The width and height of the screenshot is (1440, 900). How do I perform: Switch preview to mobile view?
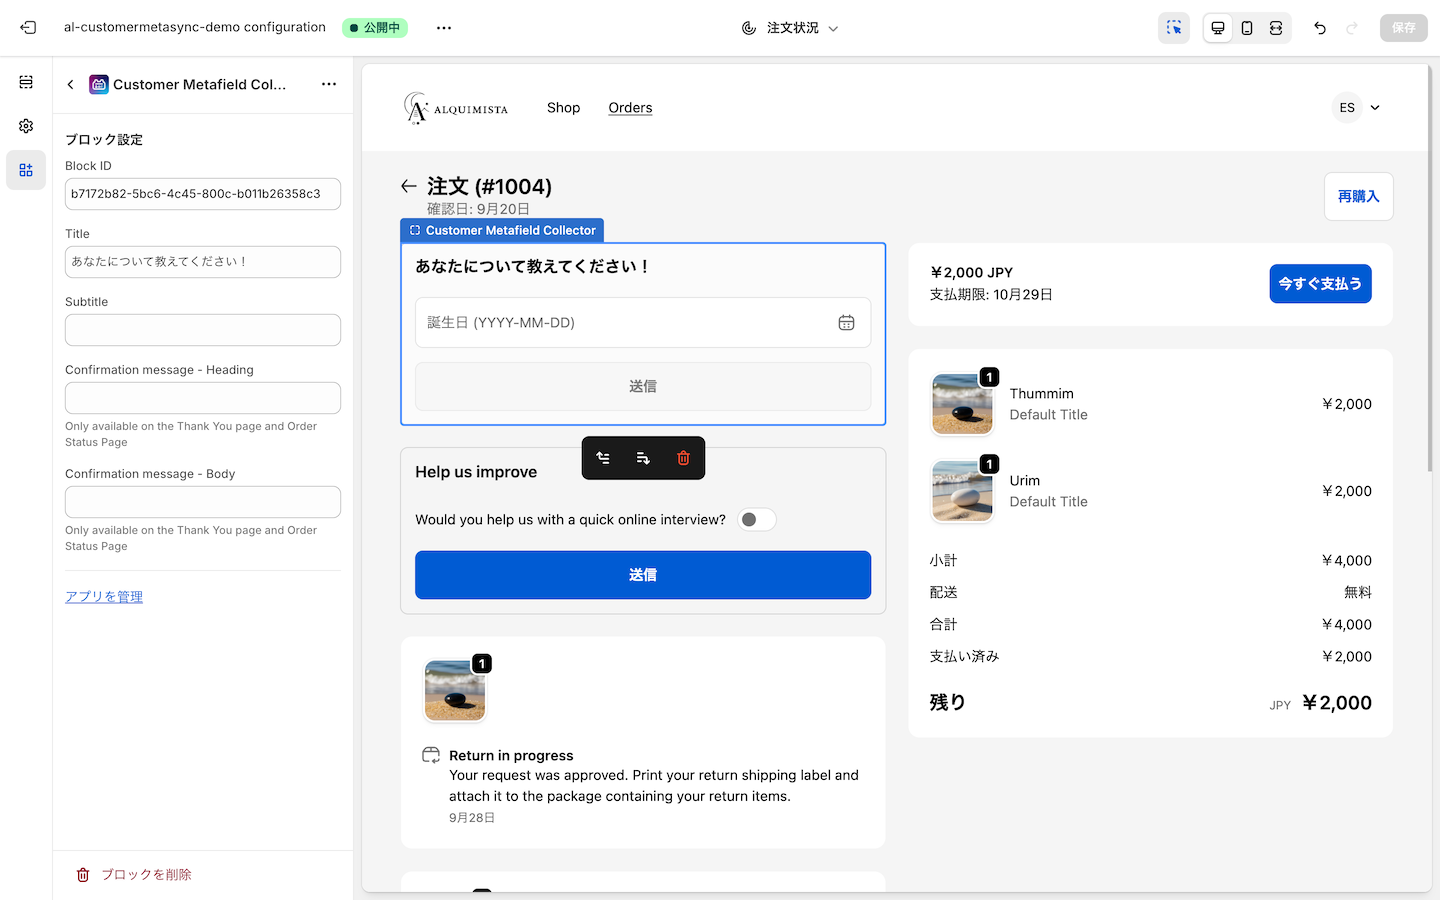1246,27
